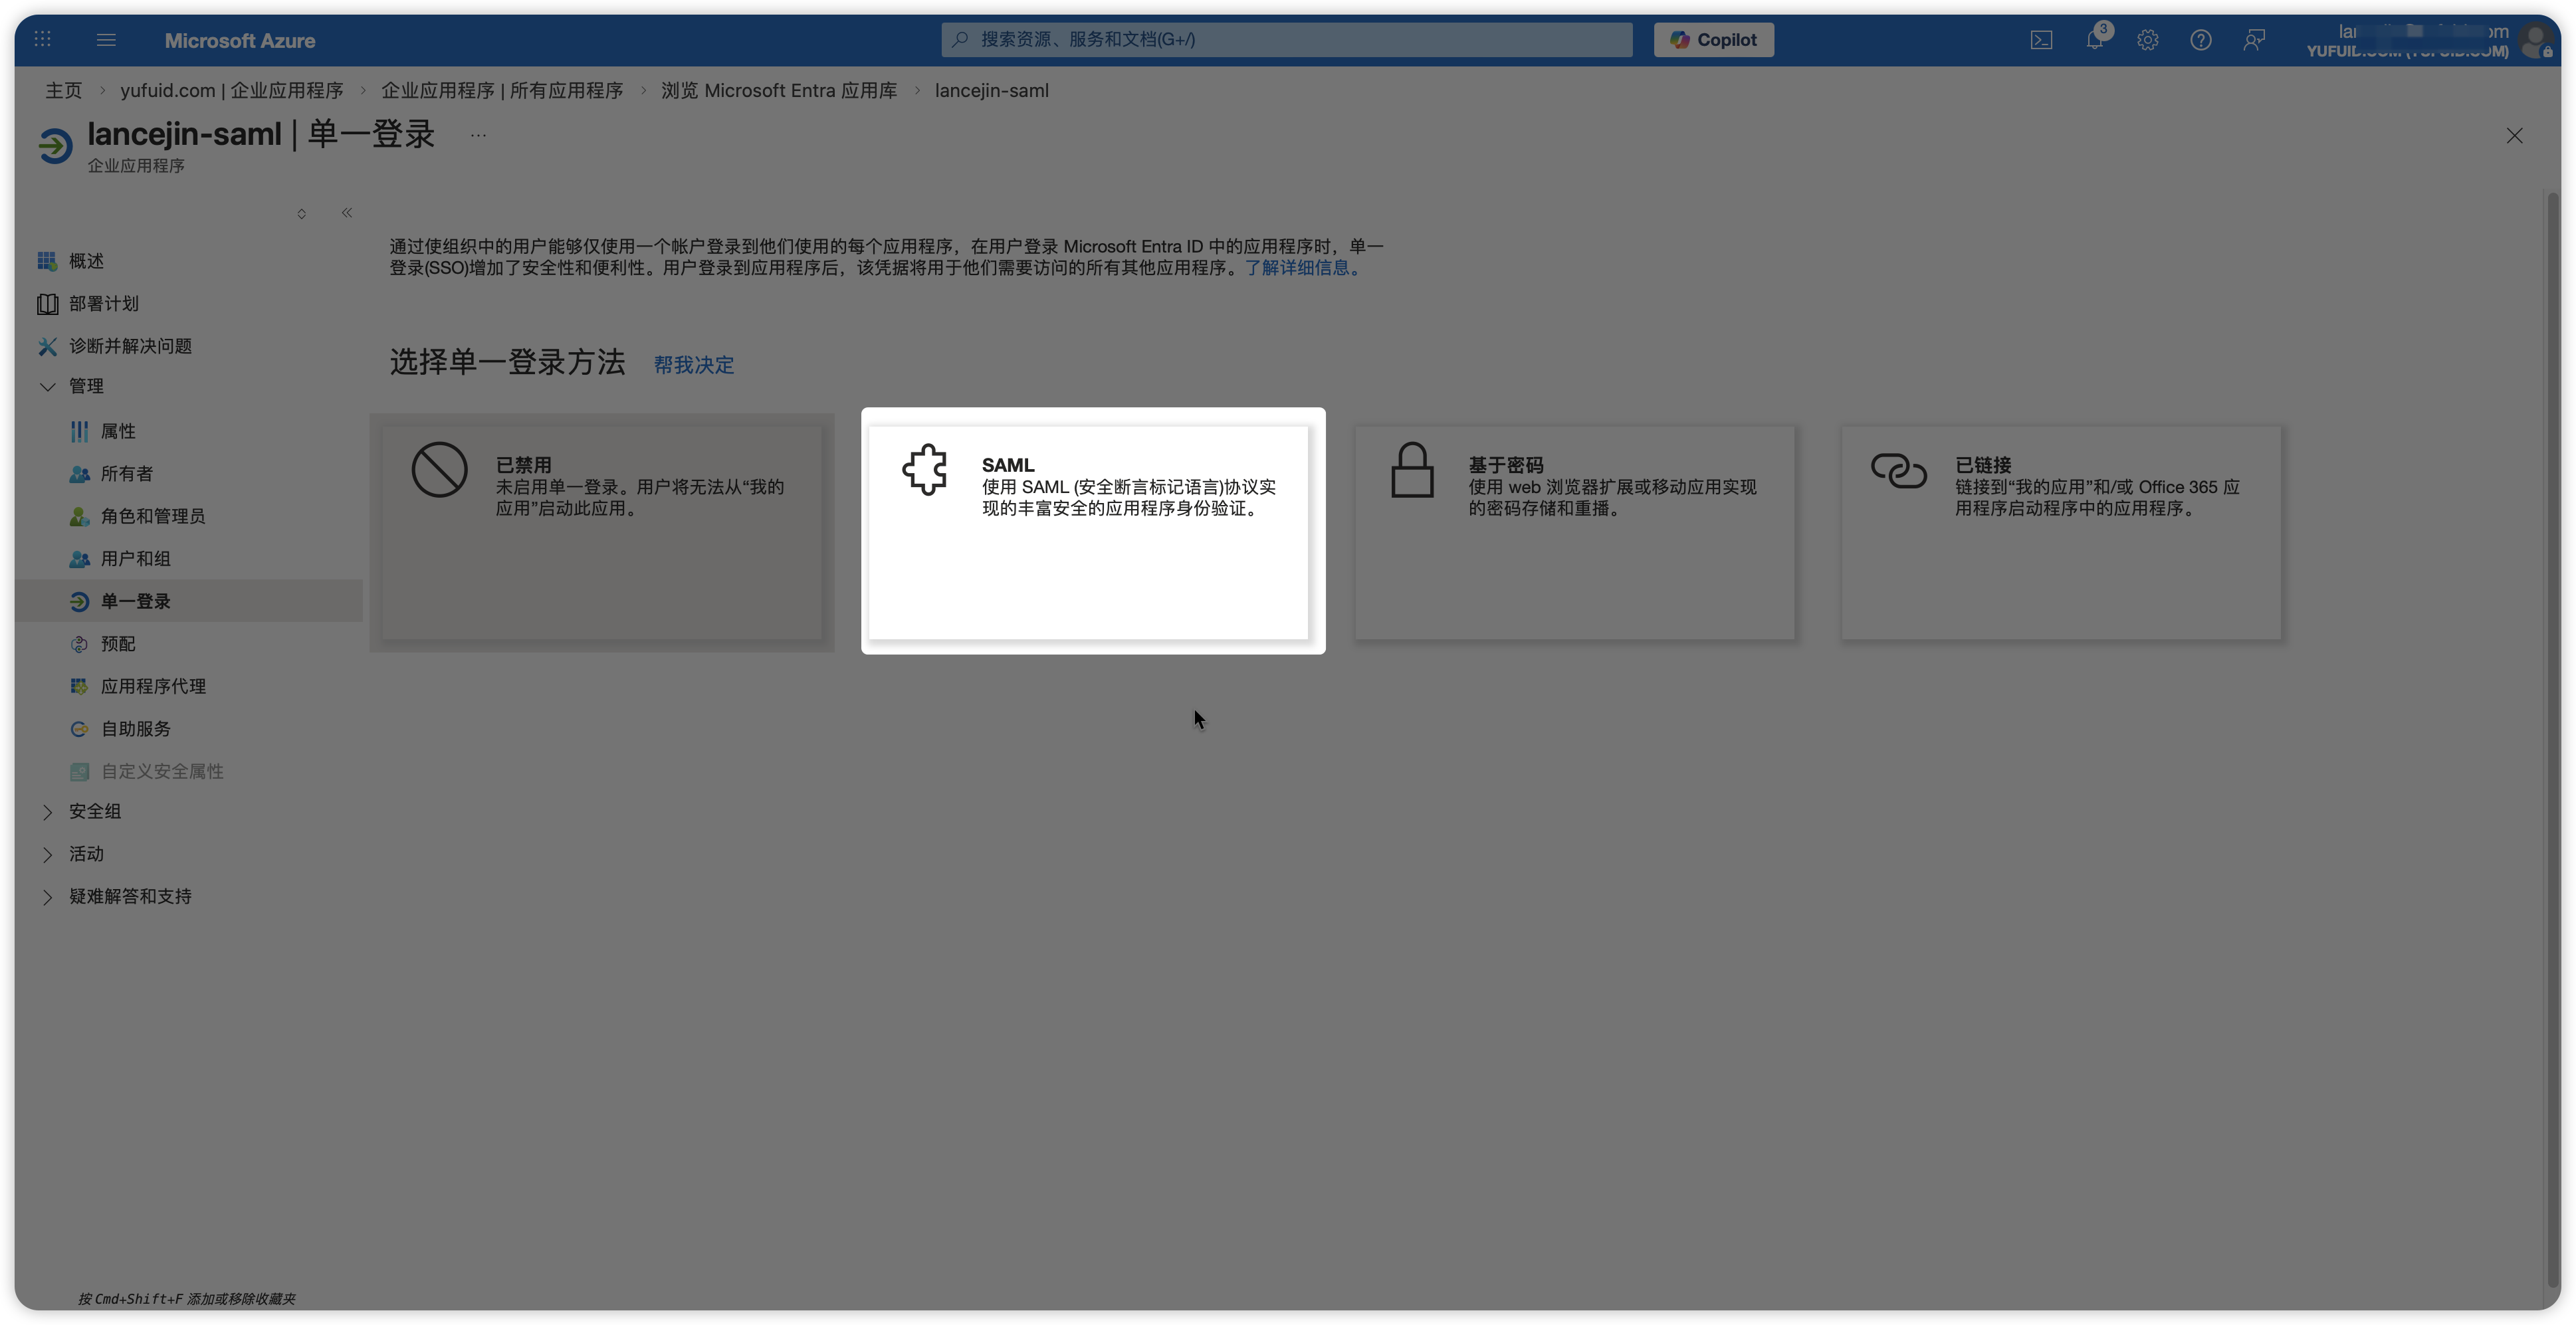Open the Cloud Shell icon
This screenshot has height=1325, width=2576.
point(2041,40)
